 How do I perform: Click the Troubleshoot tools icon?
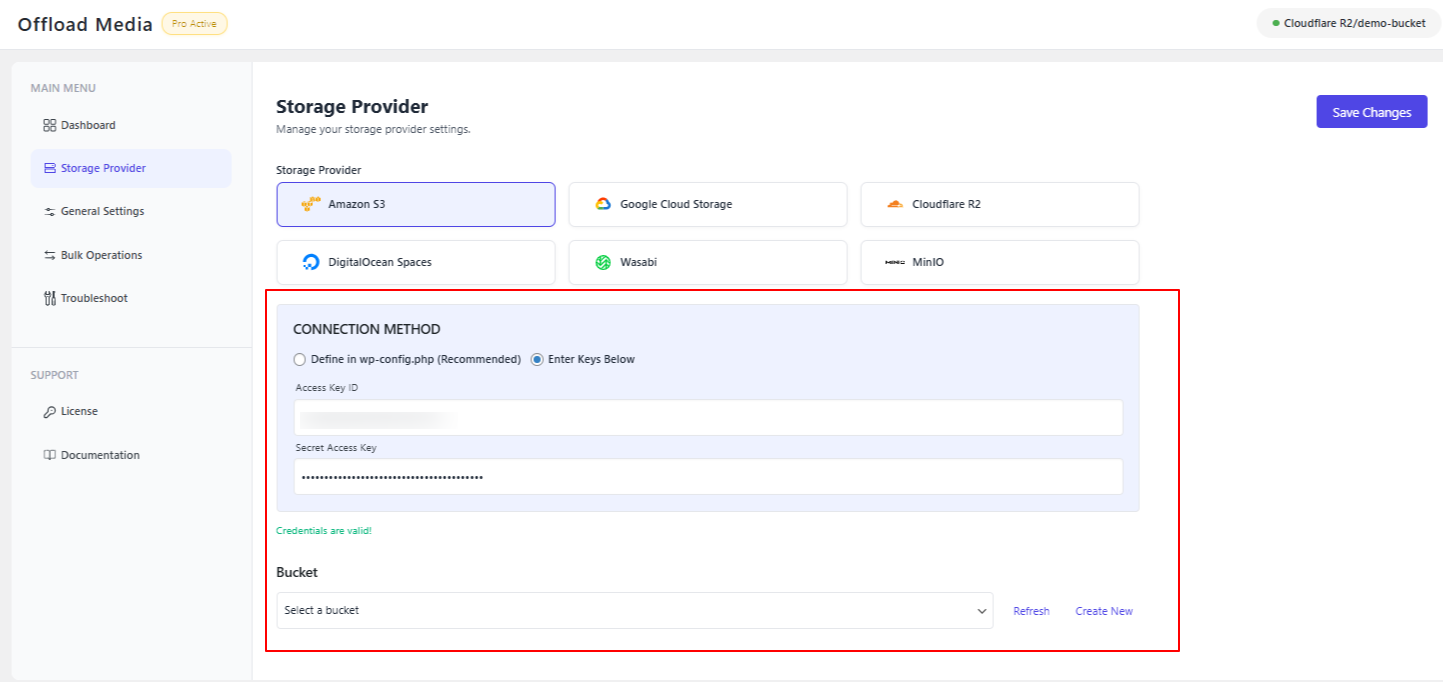[x=50, y=298]
